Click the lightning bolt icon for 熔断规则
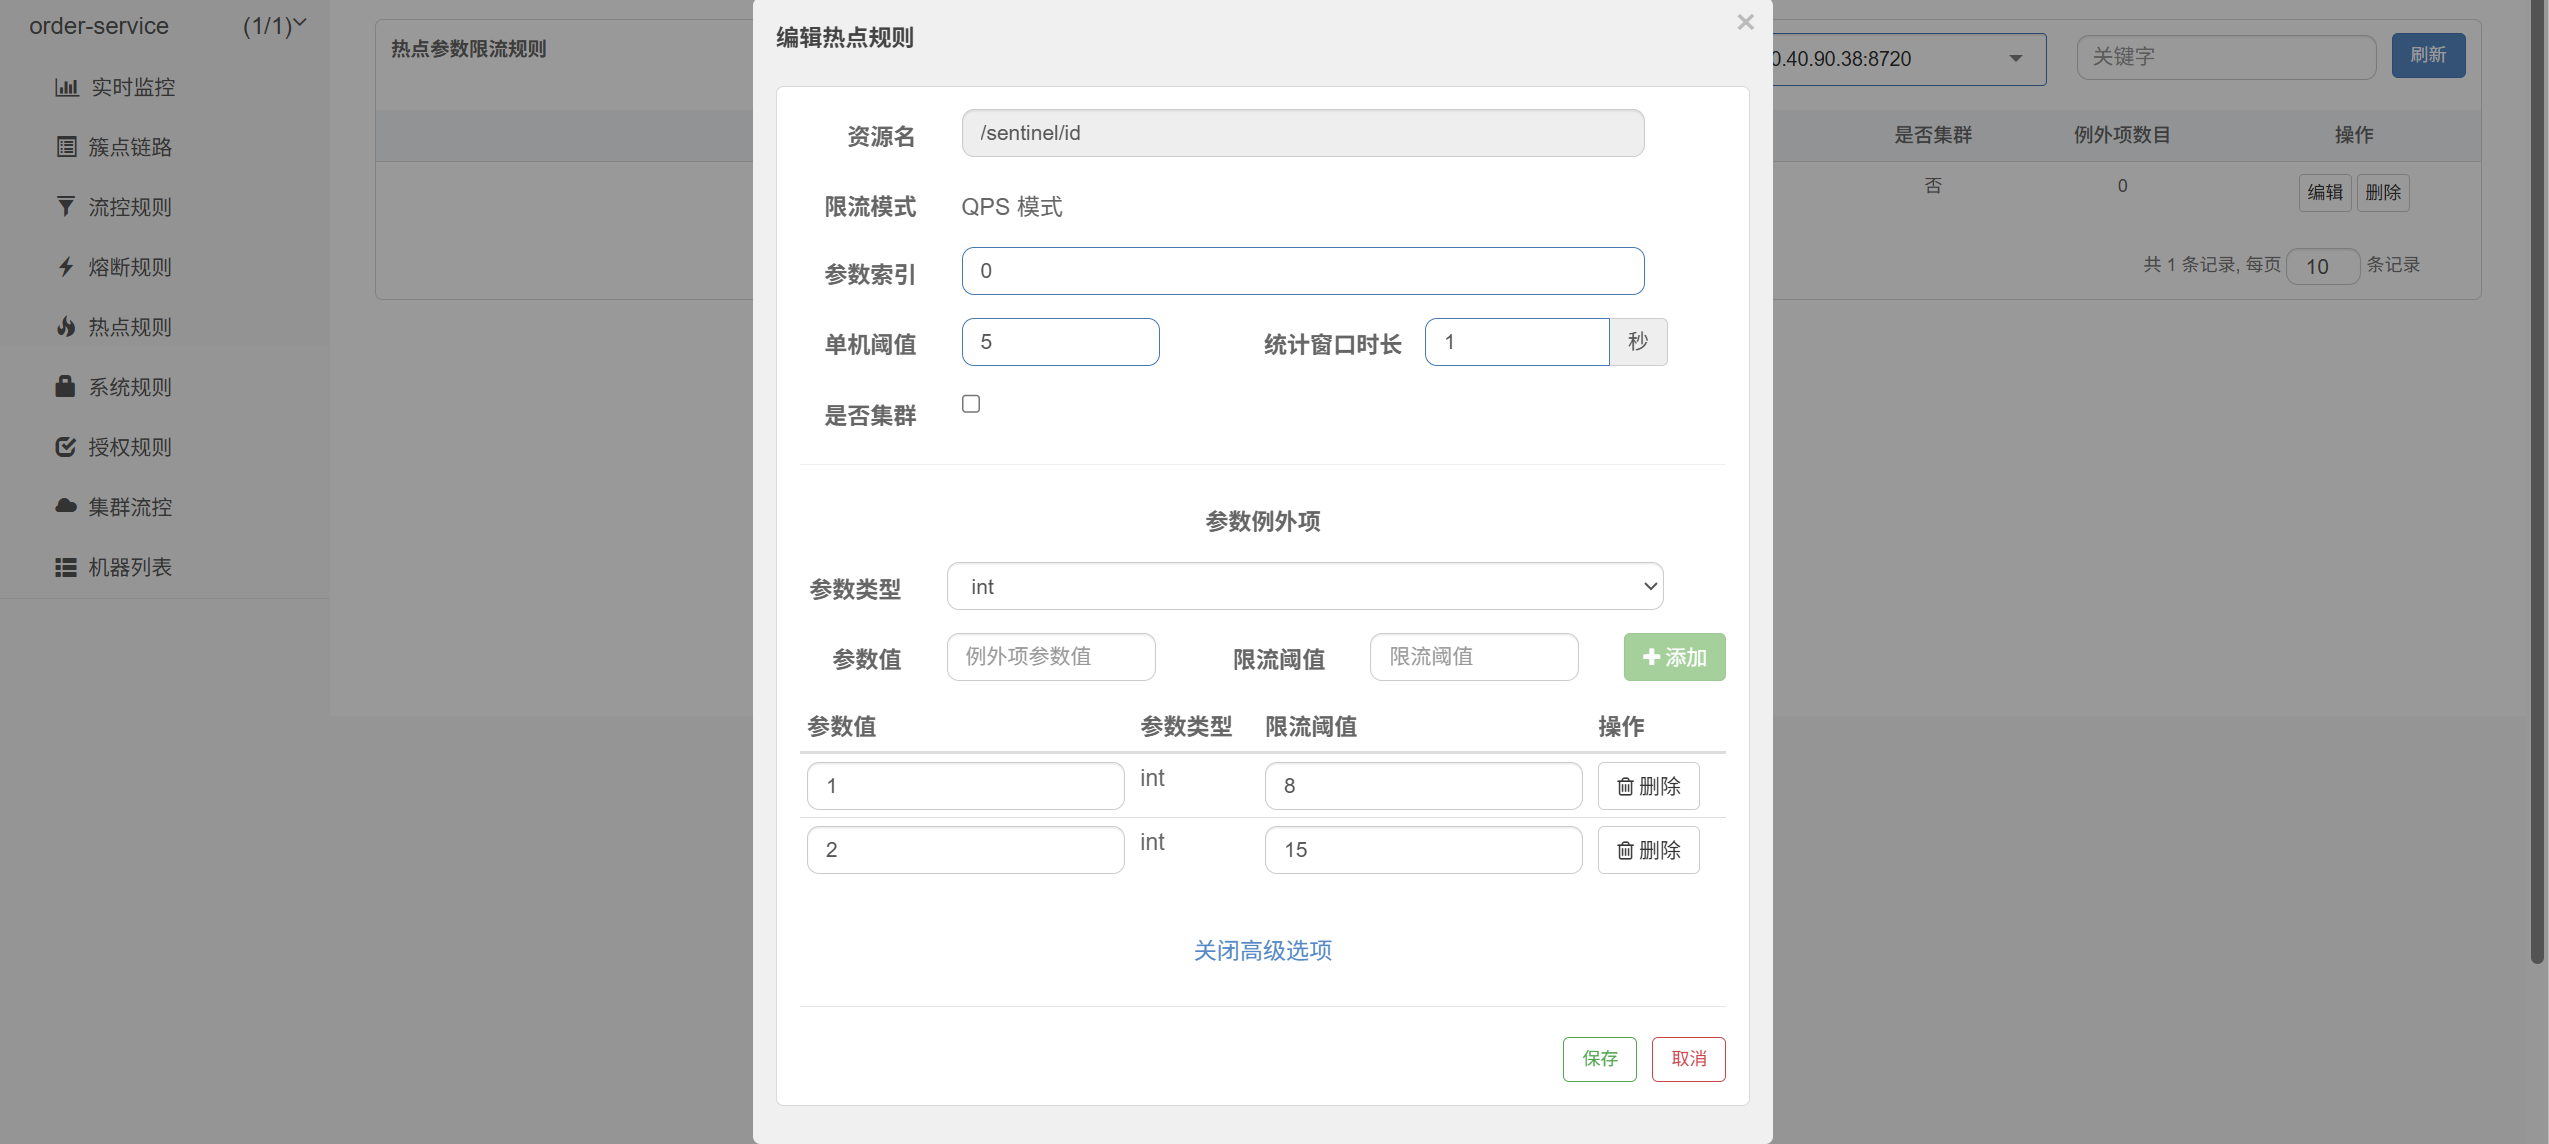The height and width of the screenshot is (1144, 2549). tap(66, 267)
